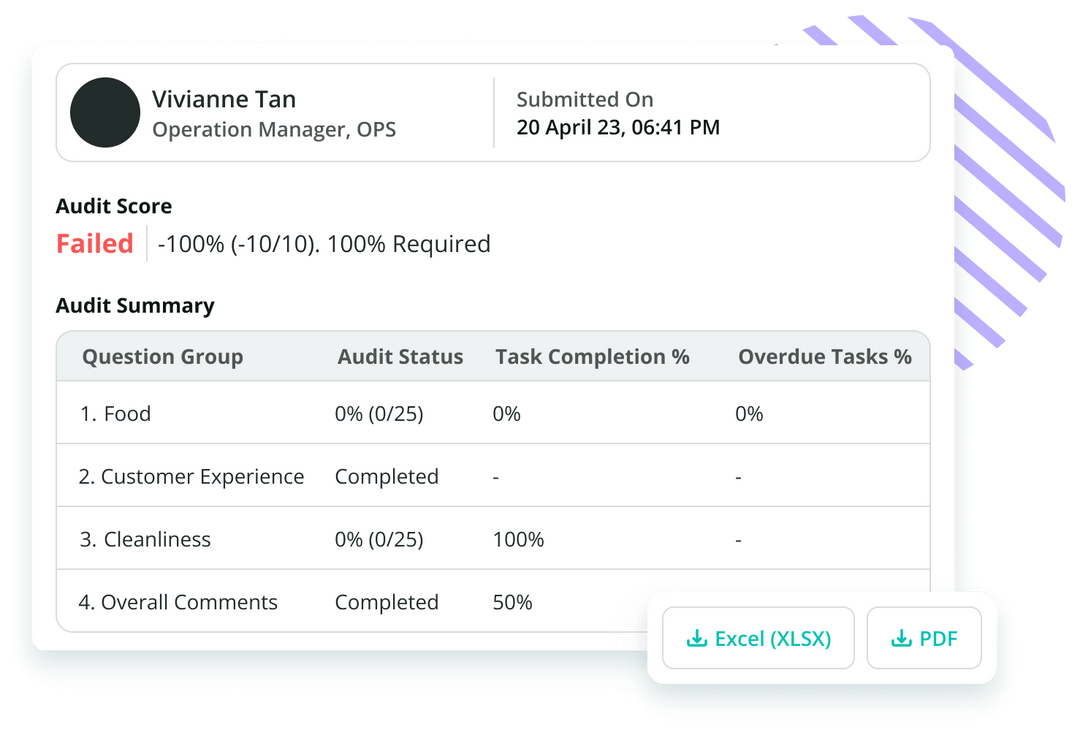This screenshot has height=735, width=1080.
Task: Click the name Vivianne Tan
Action: coord(224,98)
